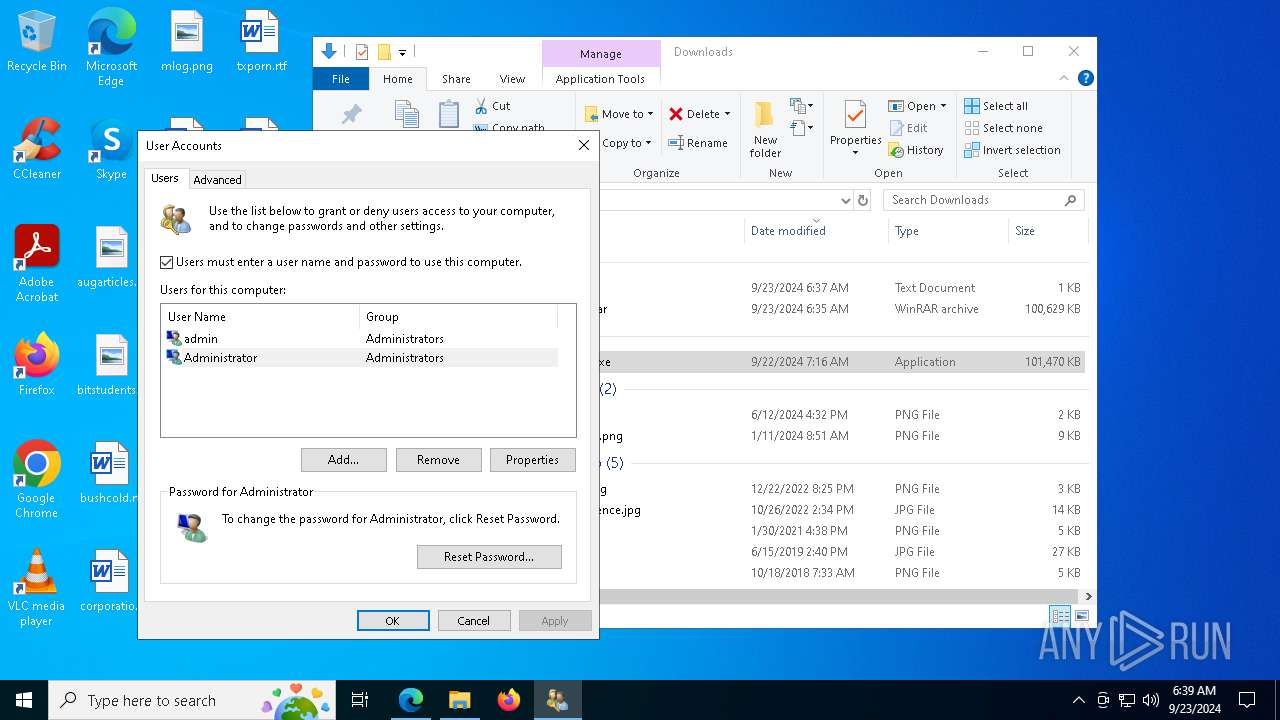Click the quick access New folder icon in the title bar
The height and width of the screenshot is (720, 1280).
(x=384, y=52)
